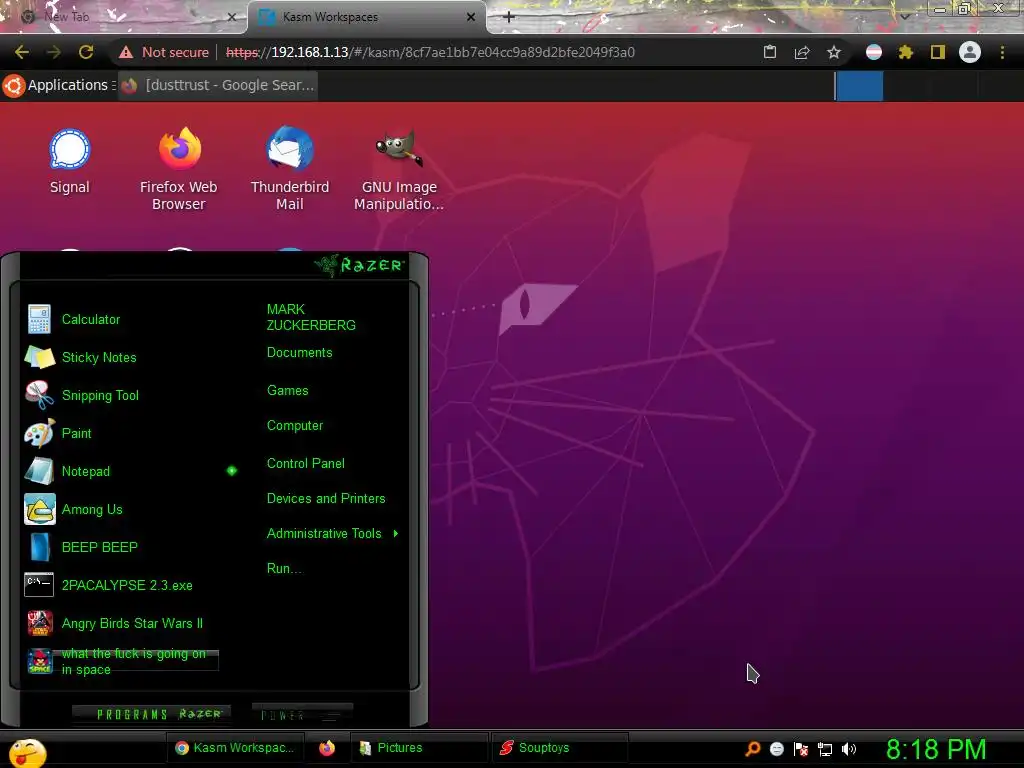Screen dimensions: 1024x768
Task: Bookmark this page with the star icon
Action: [833, 52]
